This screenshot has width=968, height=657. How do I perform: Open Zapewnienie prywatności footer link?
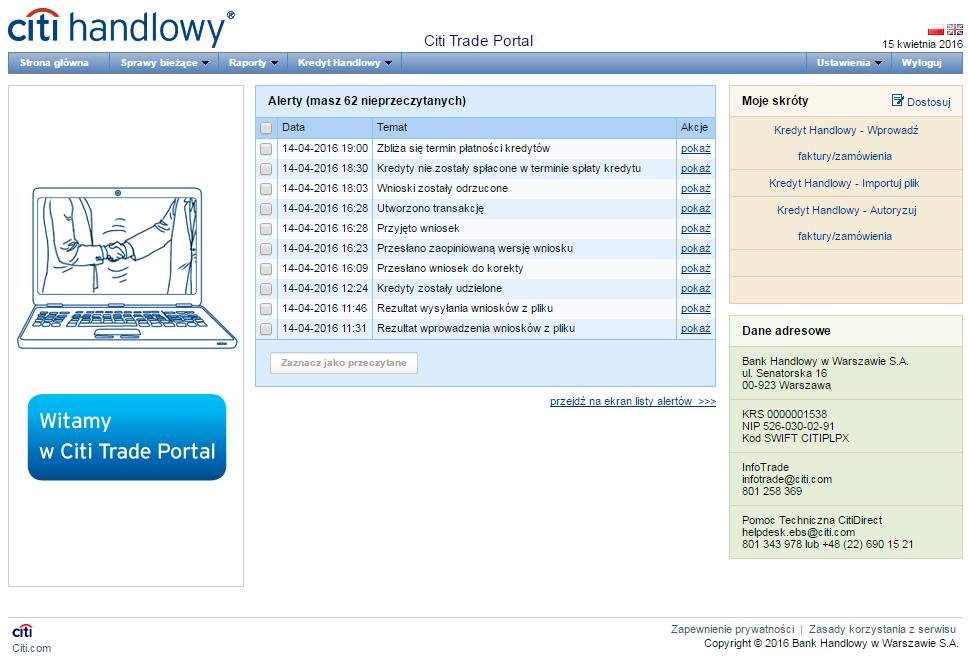pyautogui.click(x=732, y=629)
